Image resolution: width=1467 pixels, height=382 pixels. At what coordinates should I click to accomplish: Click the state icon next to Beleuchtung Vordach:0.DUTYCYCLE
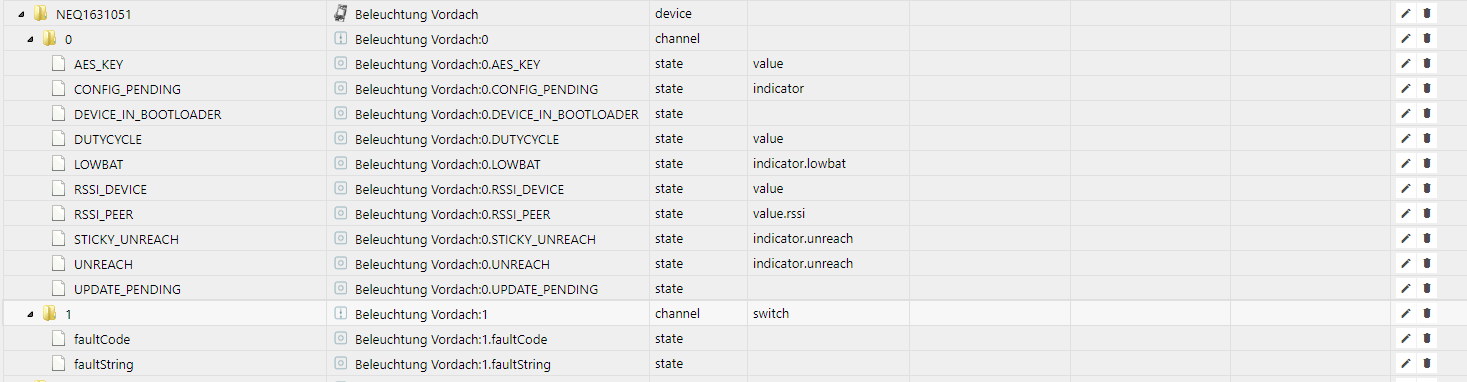(340, 139)
